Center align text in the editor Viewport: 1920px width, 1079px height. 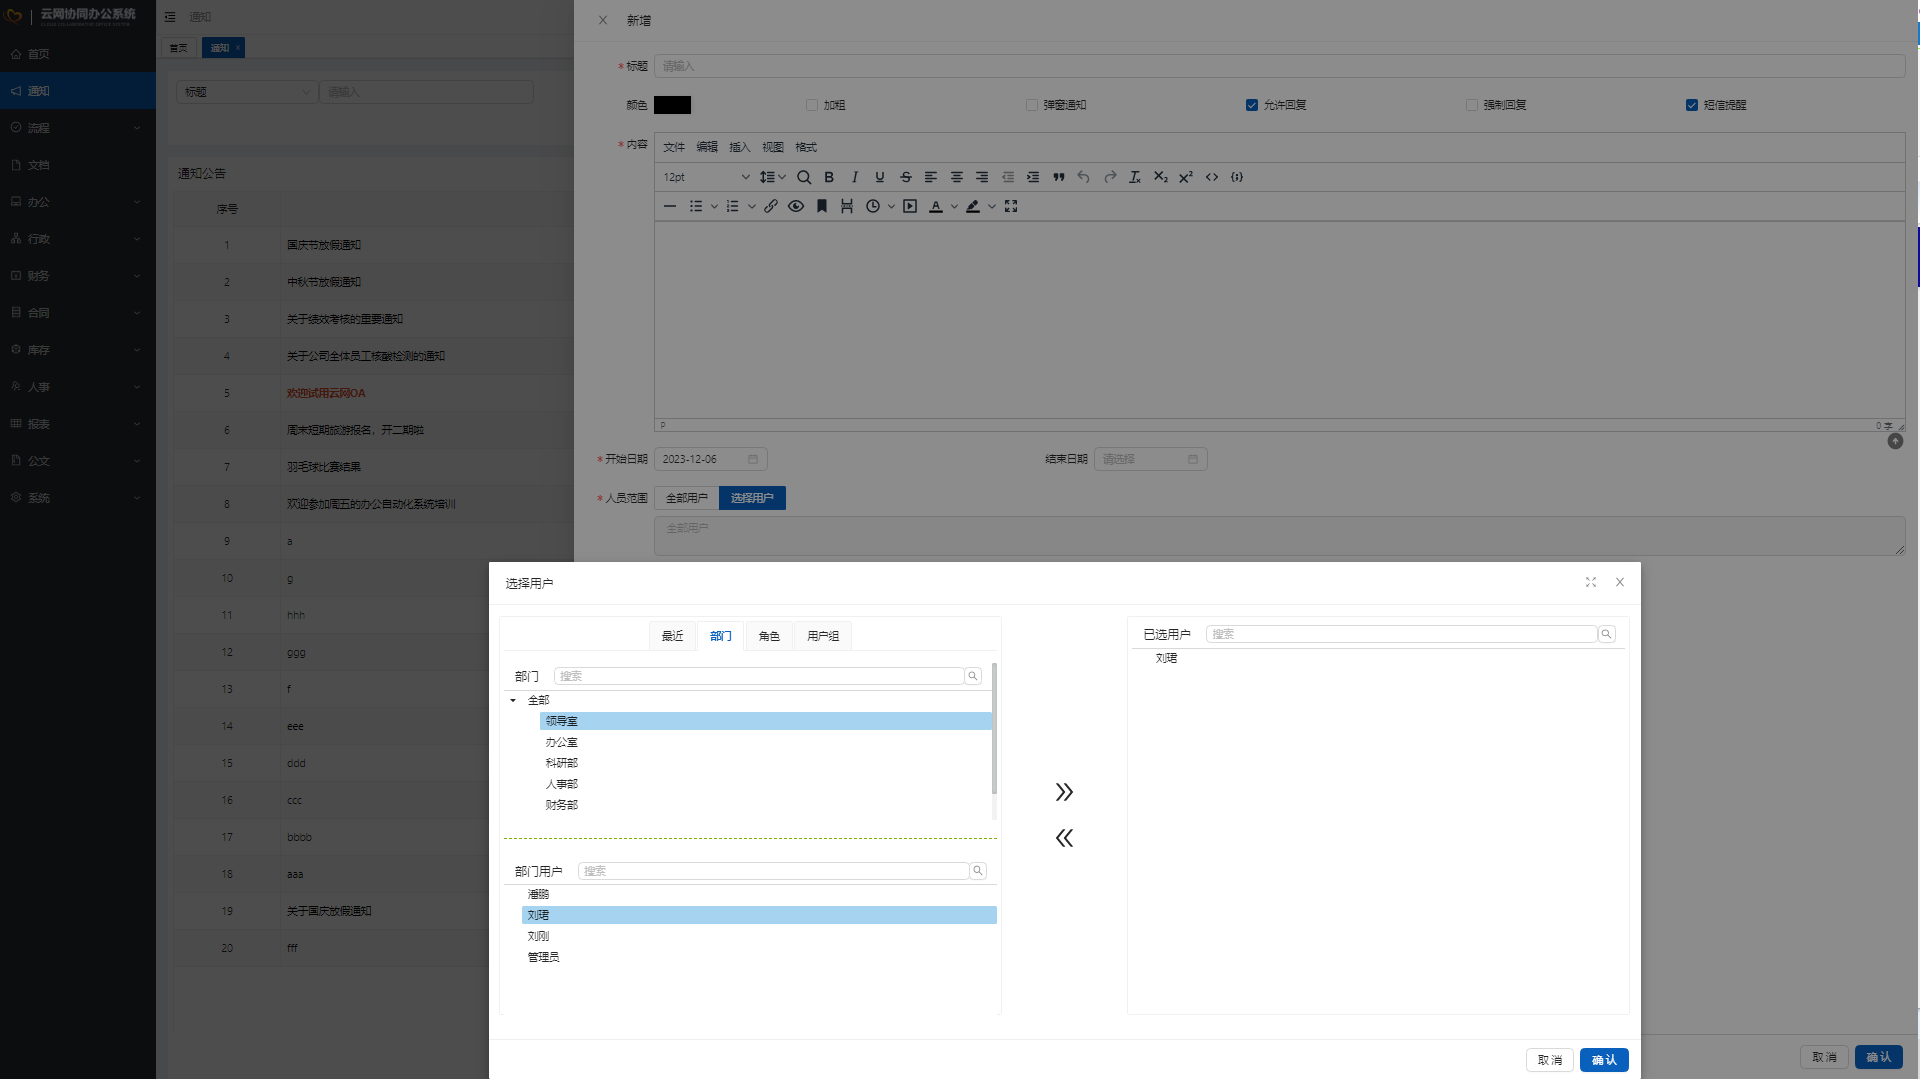coord(957,177)
